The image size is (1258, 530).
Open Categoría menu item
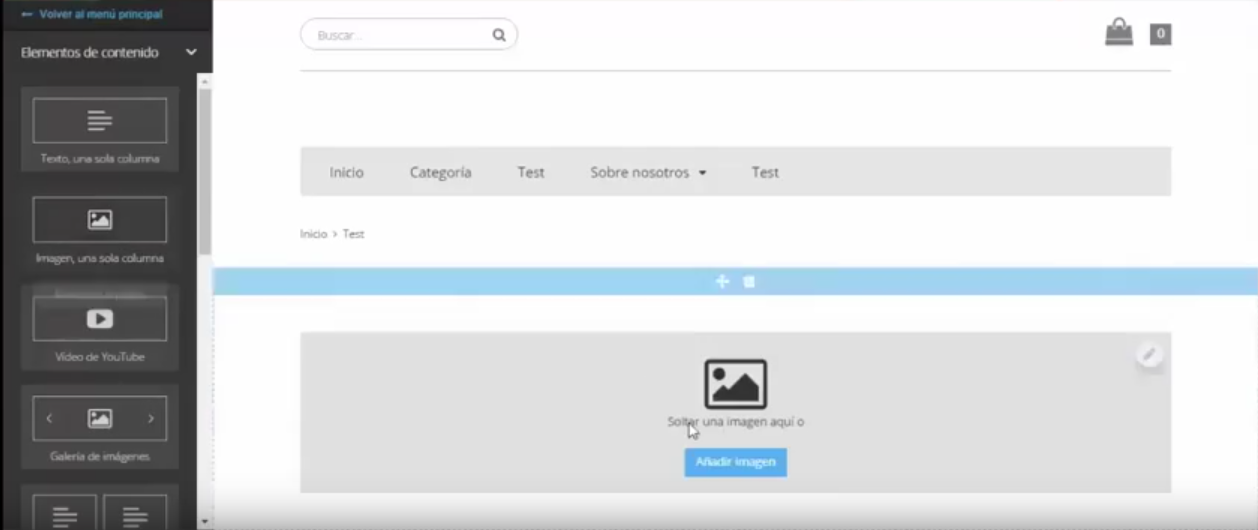(440, 172)
